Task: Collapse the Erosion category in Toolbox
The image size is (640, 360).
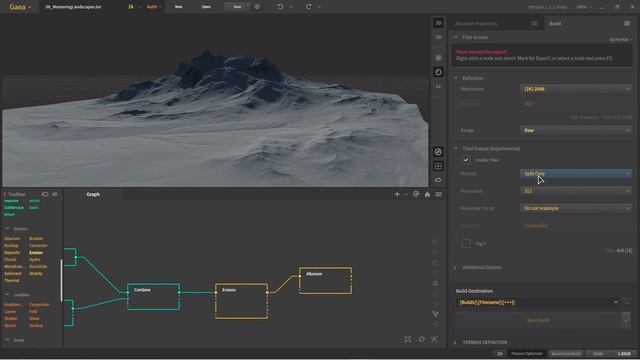Action: click(x=7, y=229)
